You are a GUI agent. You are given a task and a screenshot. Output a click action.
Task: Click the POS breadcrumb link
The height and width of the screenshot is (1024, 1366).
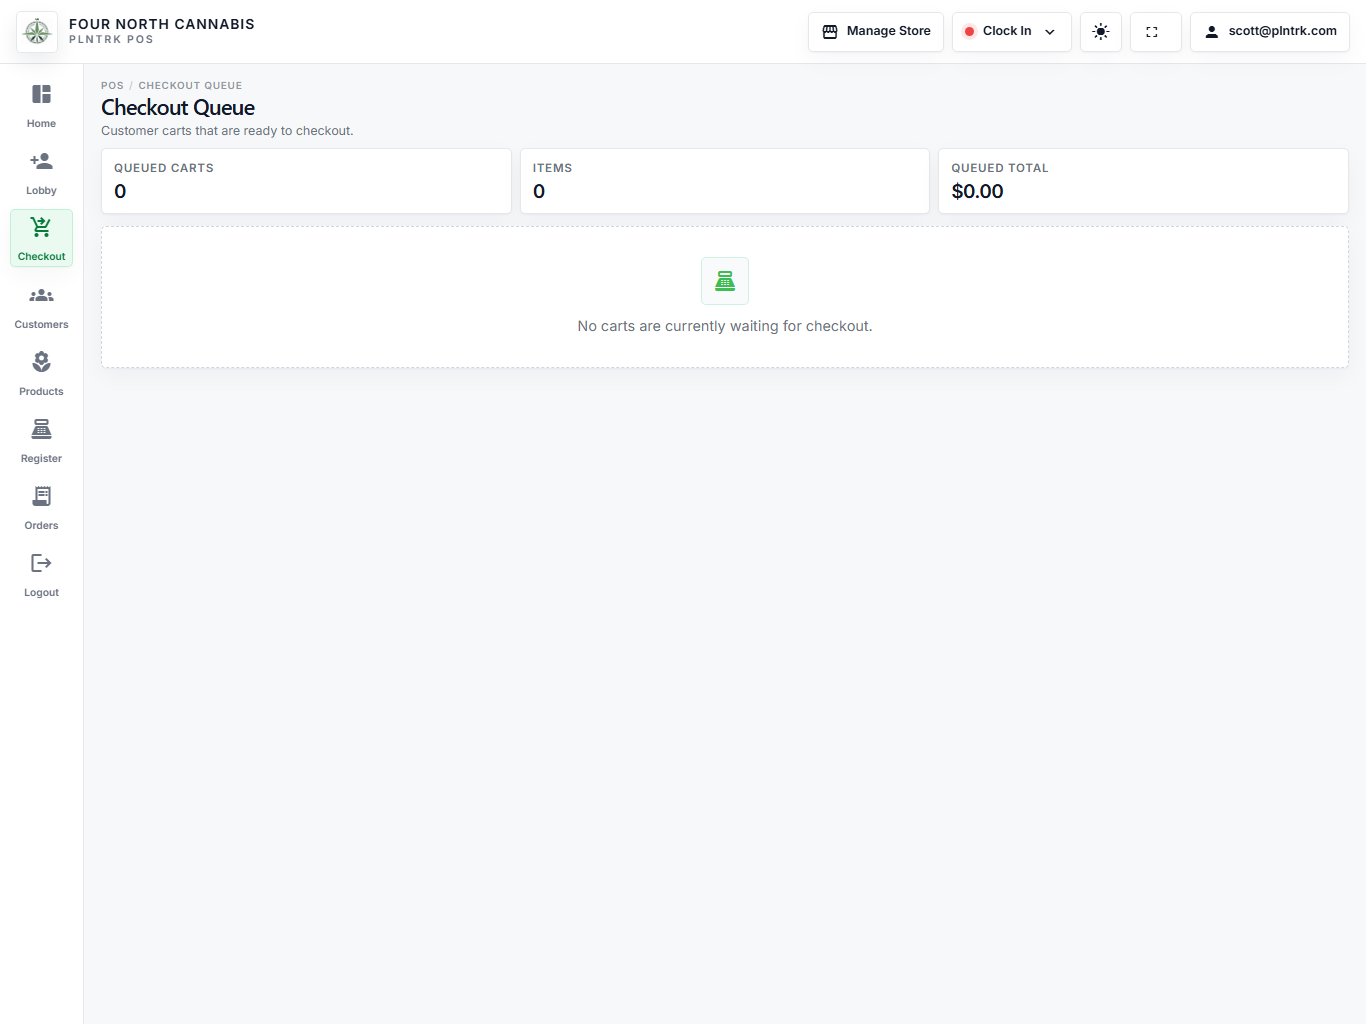(112, 86)
